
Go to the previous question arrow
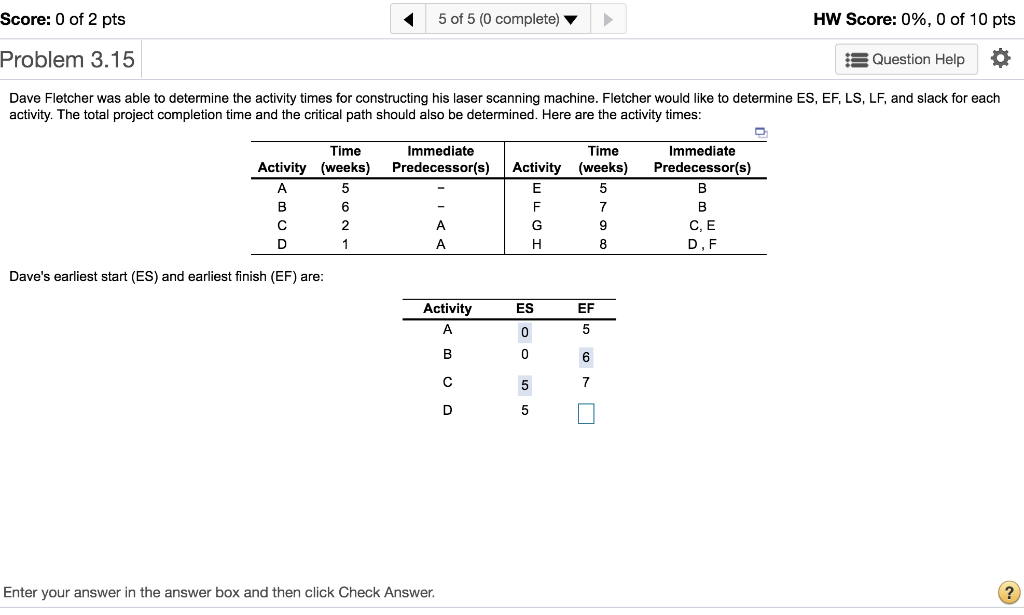click(408, 19)
